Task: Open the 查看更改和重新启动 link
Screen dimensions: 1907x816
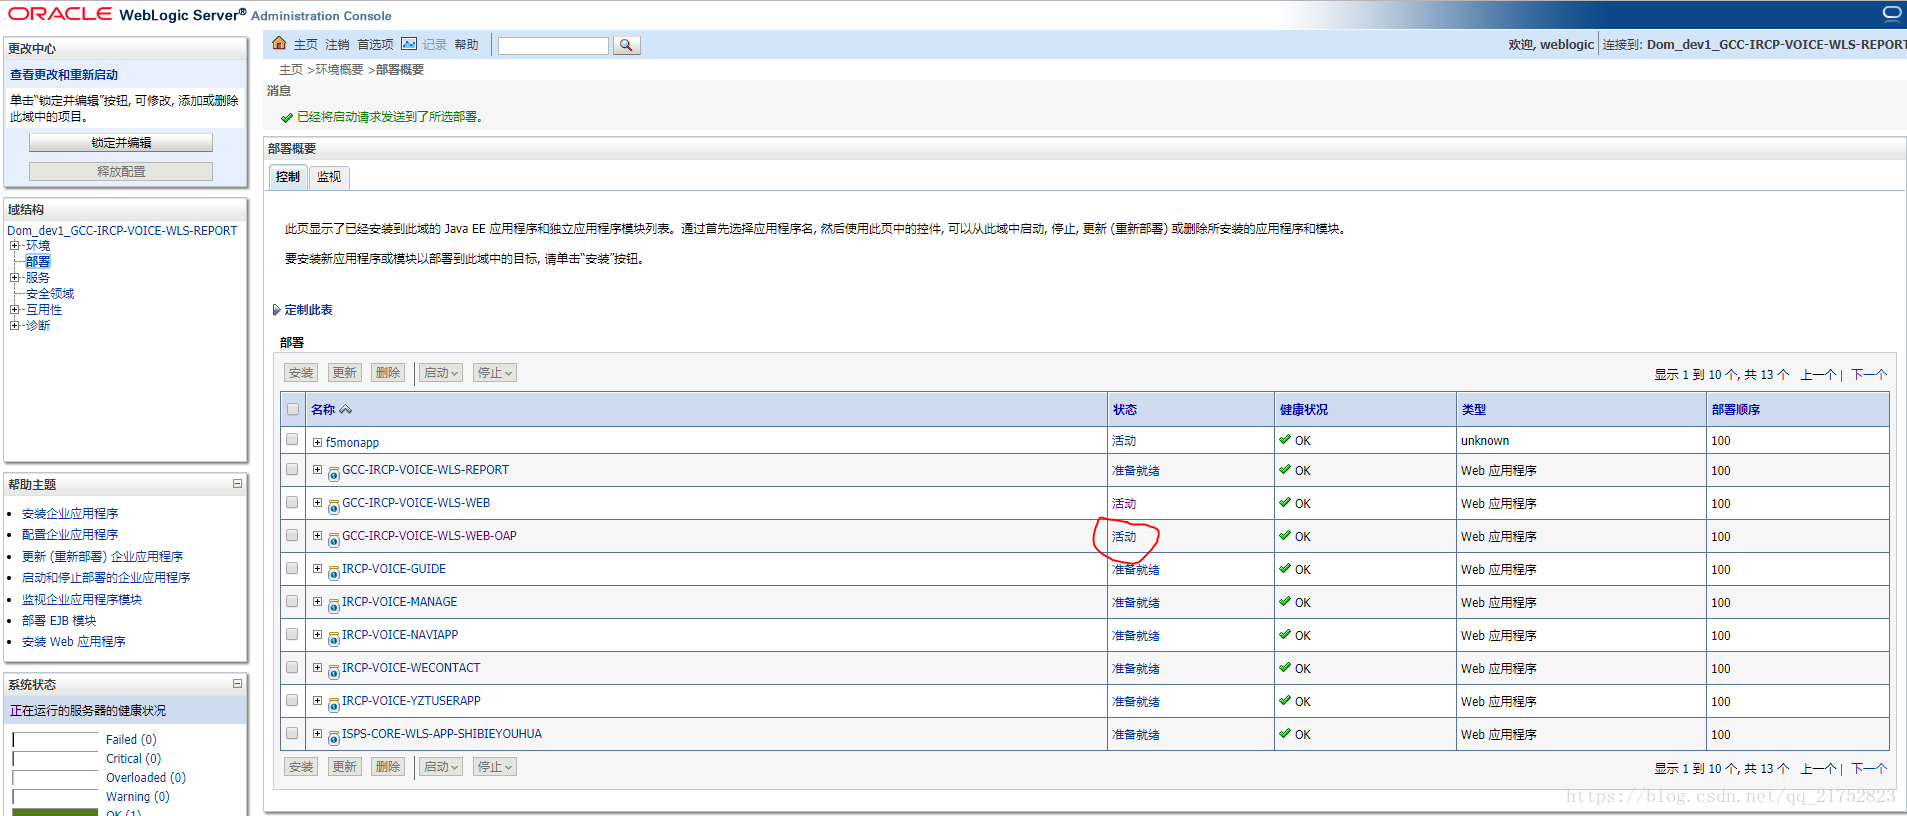Action: tap(64, 75)
